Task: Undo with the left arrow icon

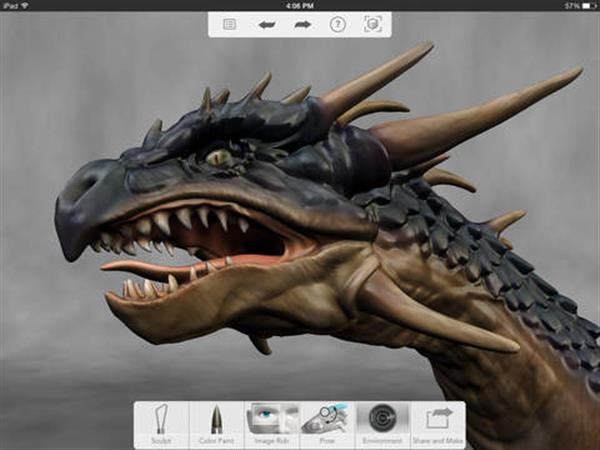Action: pos(267,25)
